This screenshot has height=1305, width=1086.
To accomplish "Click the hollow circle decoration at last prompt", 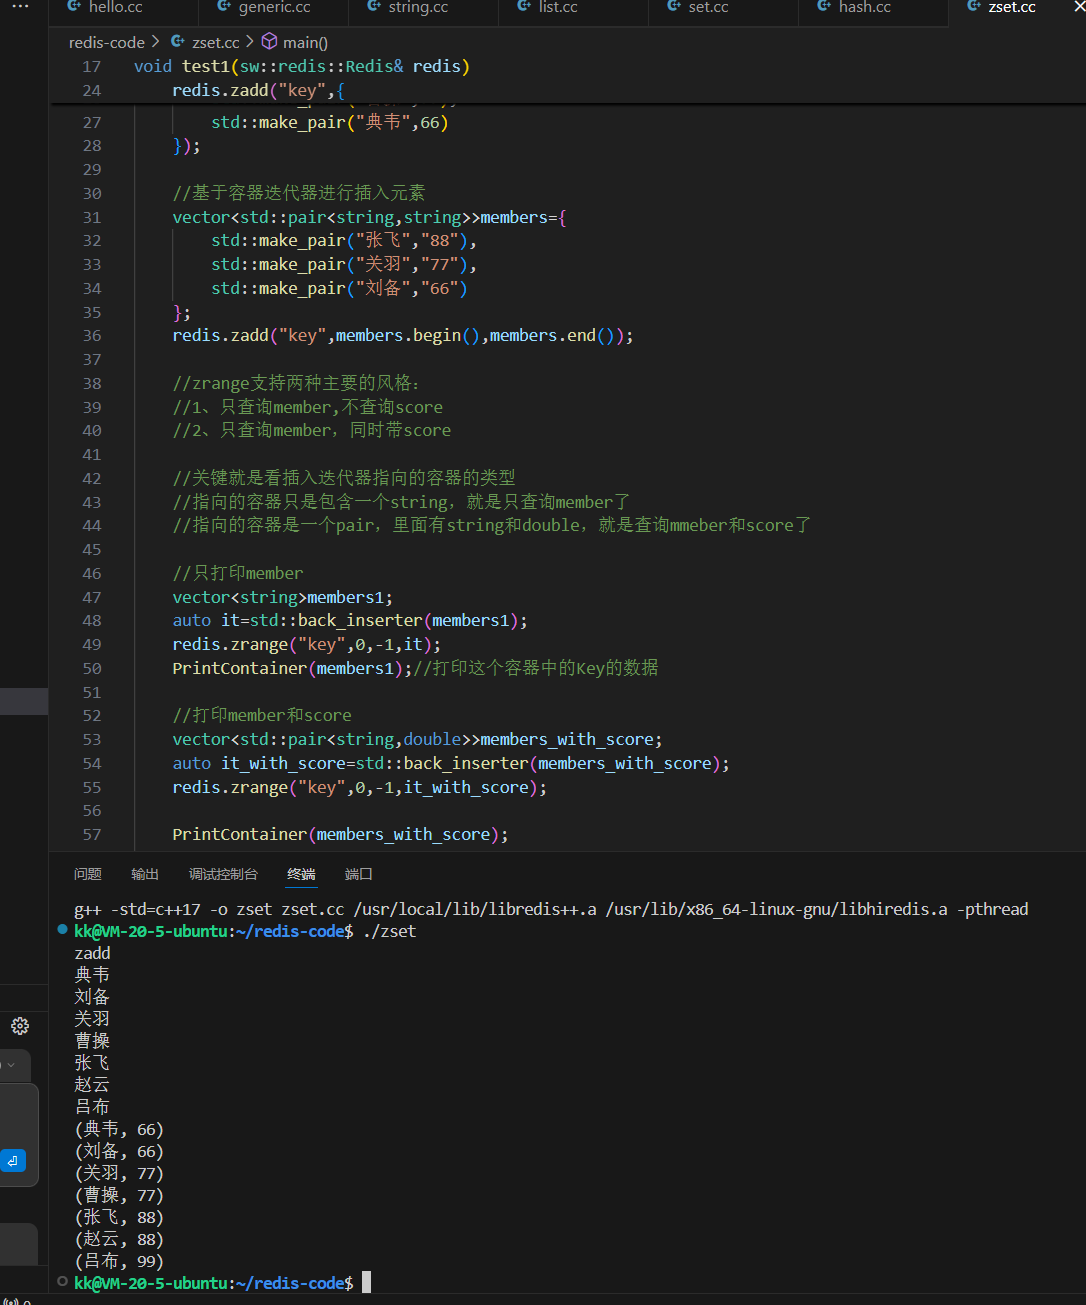I will pos(63,1281).
